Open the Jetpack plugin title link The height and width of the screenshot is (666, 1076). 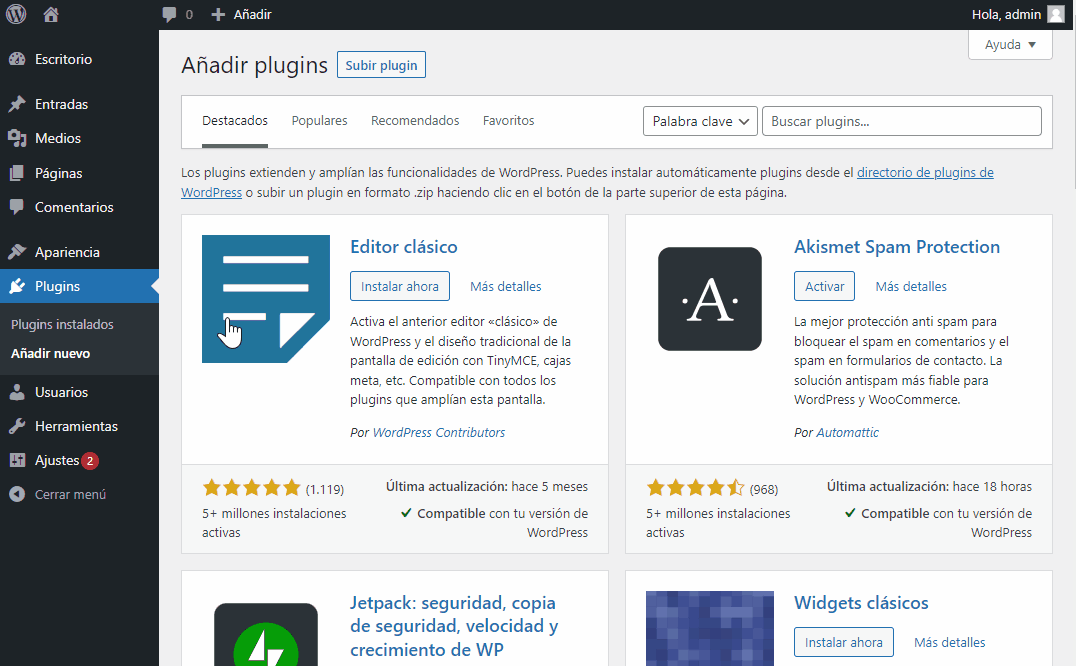click(454, 626)
